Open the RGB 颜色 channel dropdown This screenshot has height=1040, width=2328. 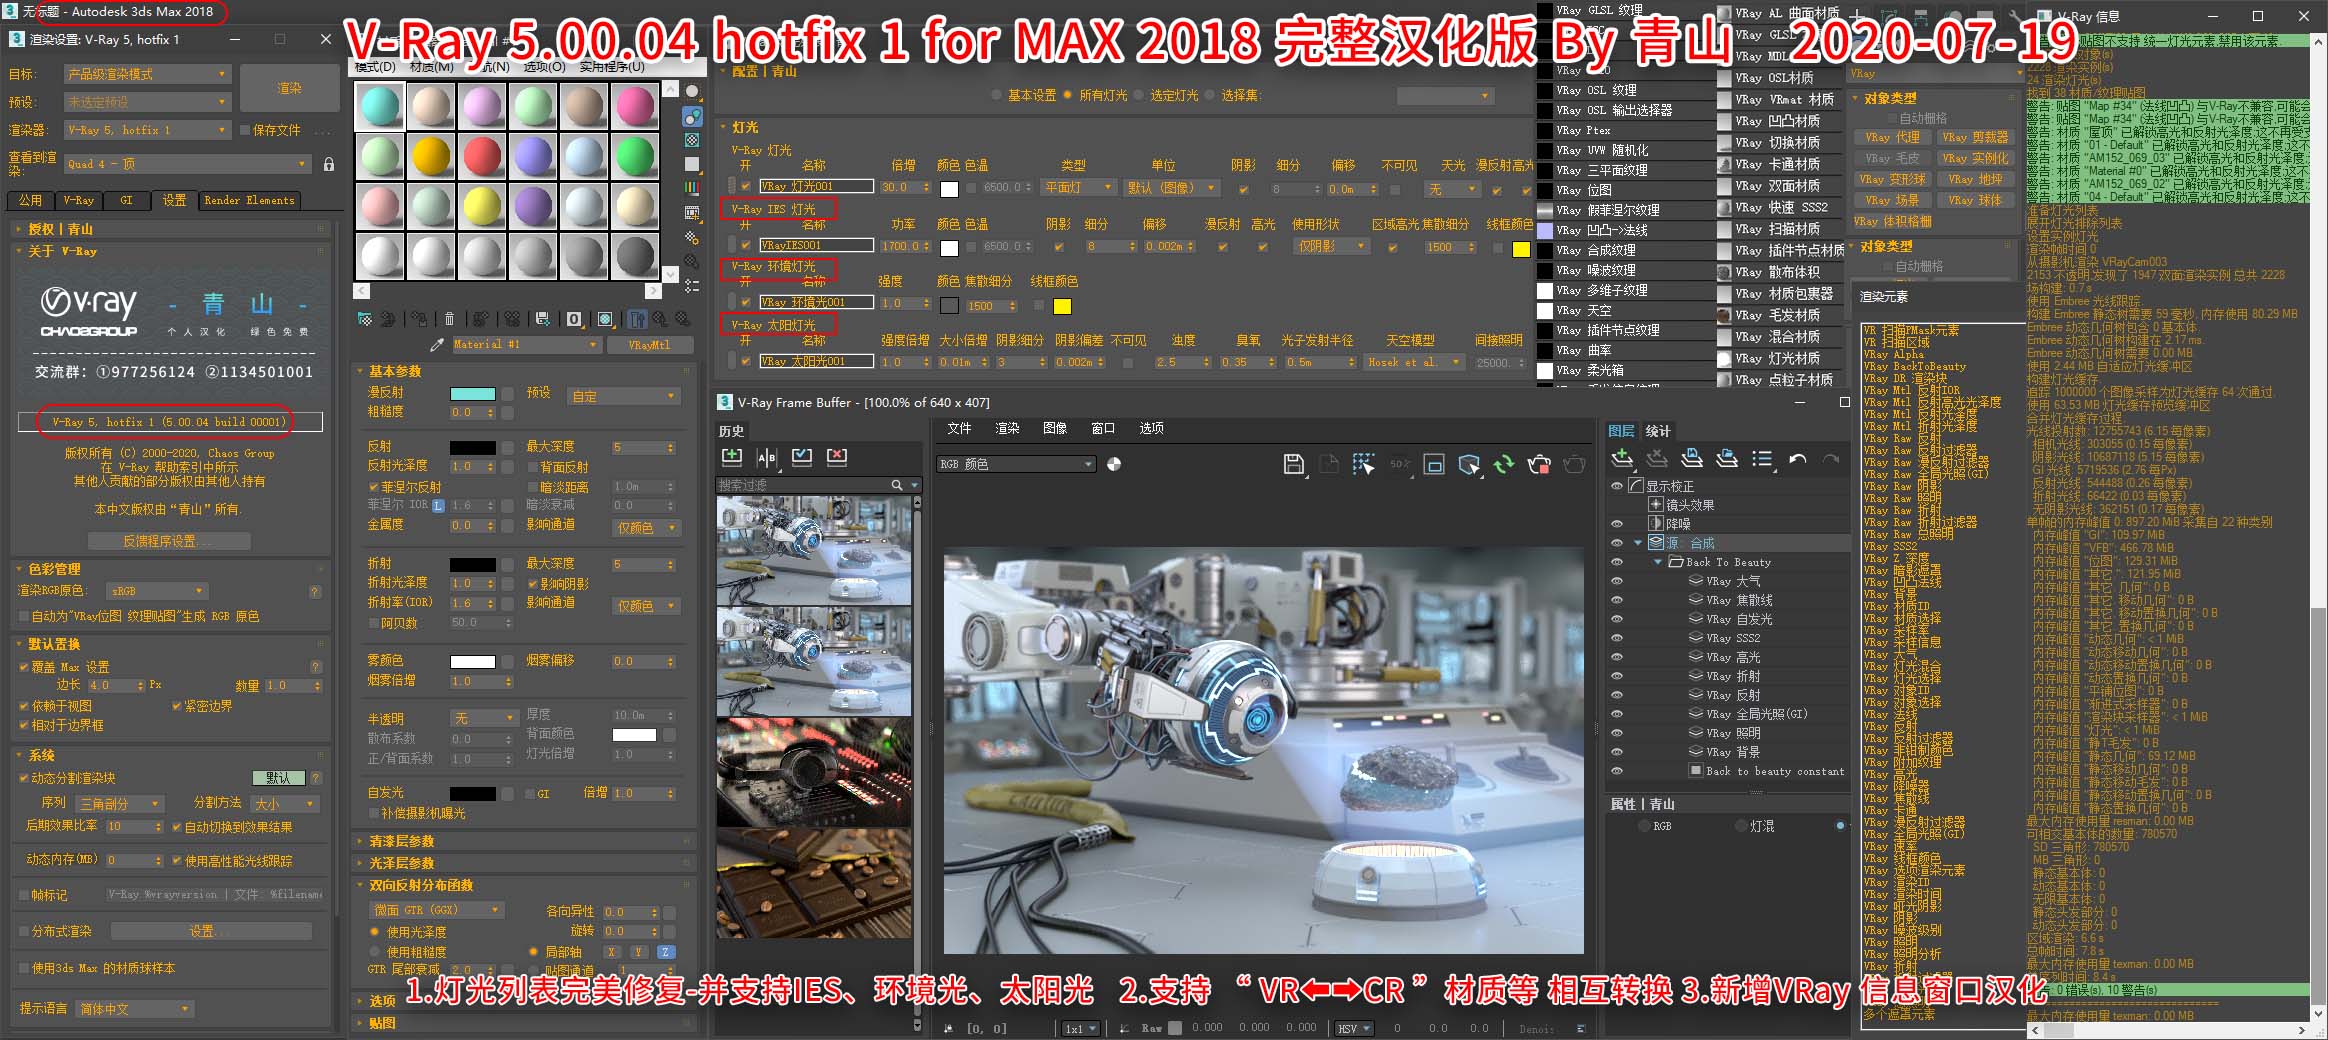click(1016, 464)
